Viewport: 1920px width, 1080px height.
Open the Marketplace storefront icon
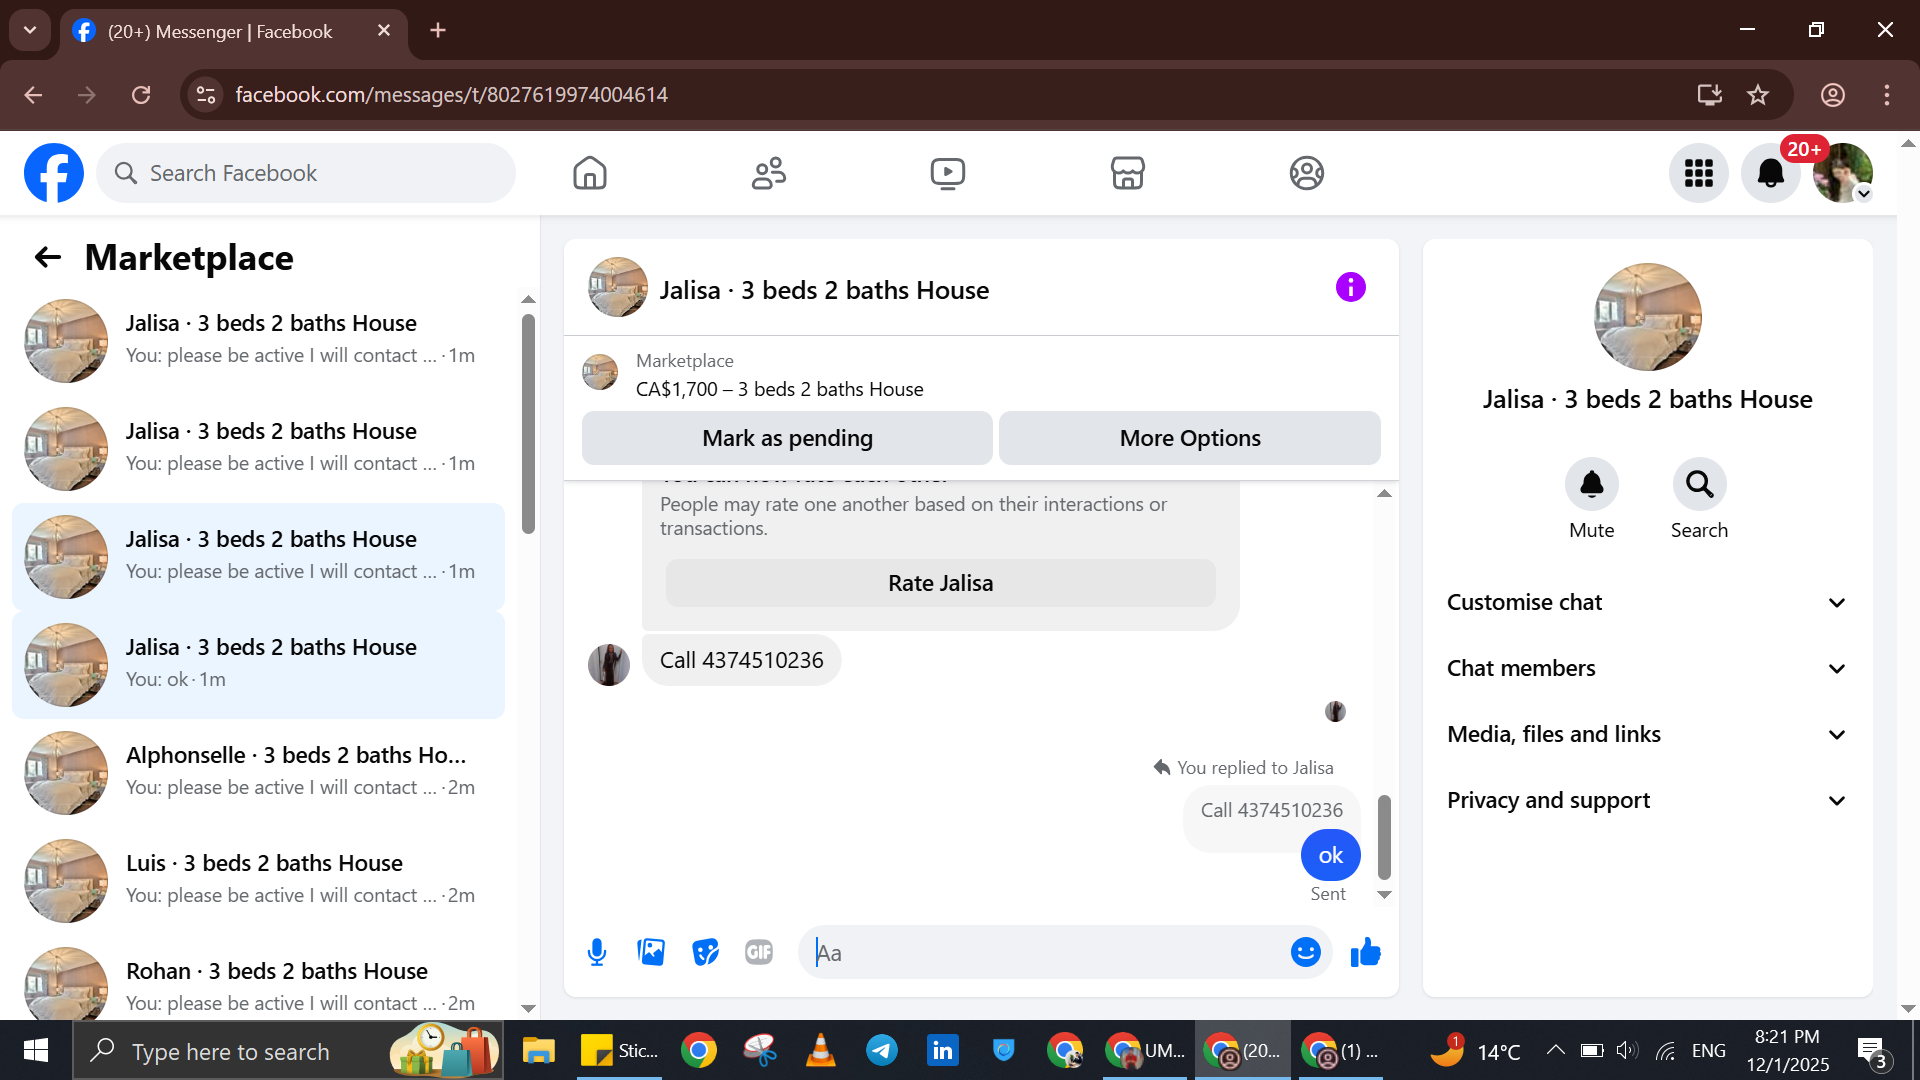[1127, 173]
